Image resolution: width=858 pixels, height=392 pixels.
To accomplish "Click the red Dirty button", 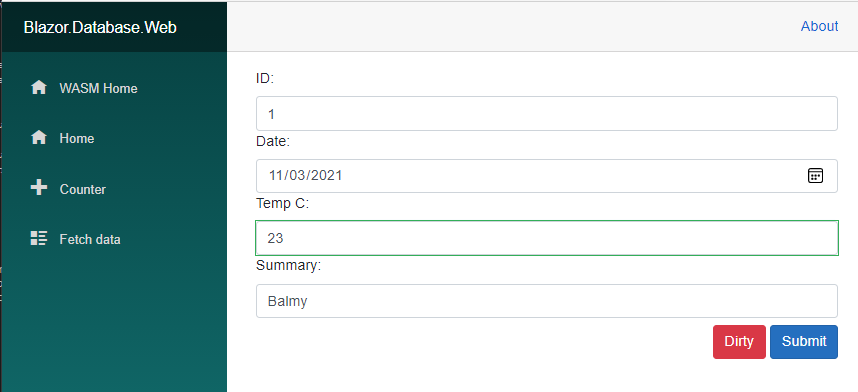I will click(x=739, y=342).
